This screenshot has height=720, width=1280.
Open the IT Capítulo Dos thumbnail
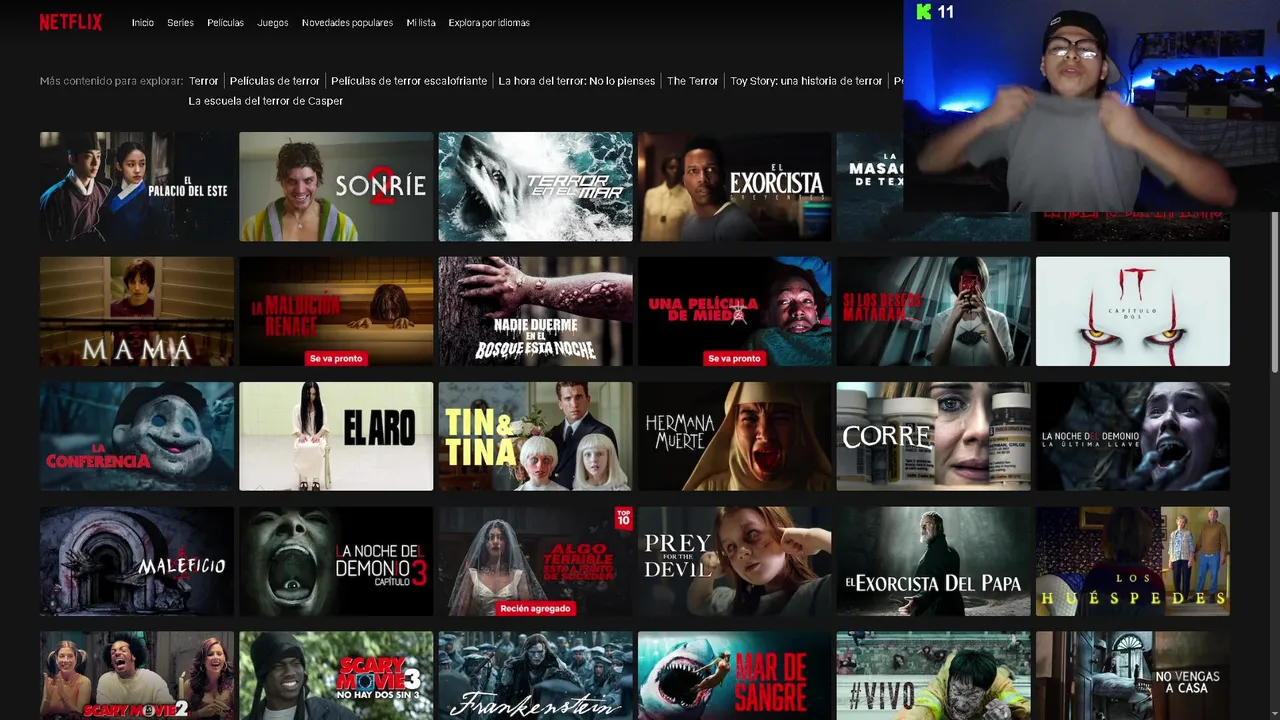click(x=1133, y=311)
